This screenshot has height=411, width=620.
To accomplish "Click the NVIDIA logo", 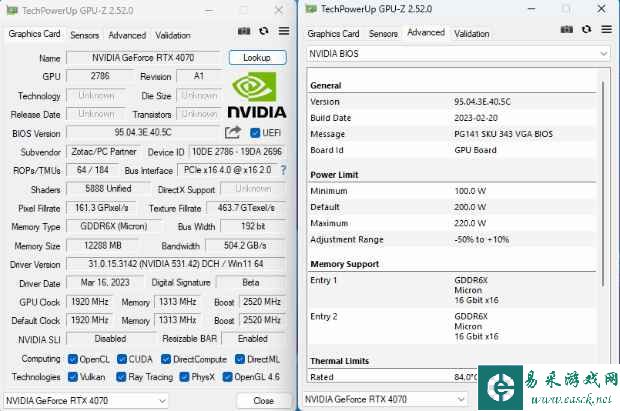I will tap(257, 95).
